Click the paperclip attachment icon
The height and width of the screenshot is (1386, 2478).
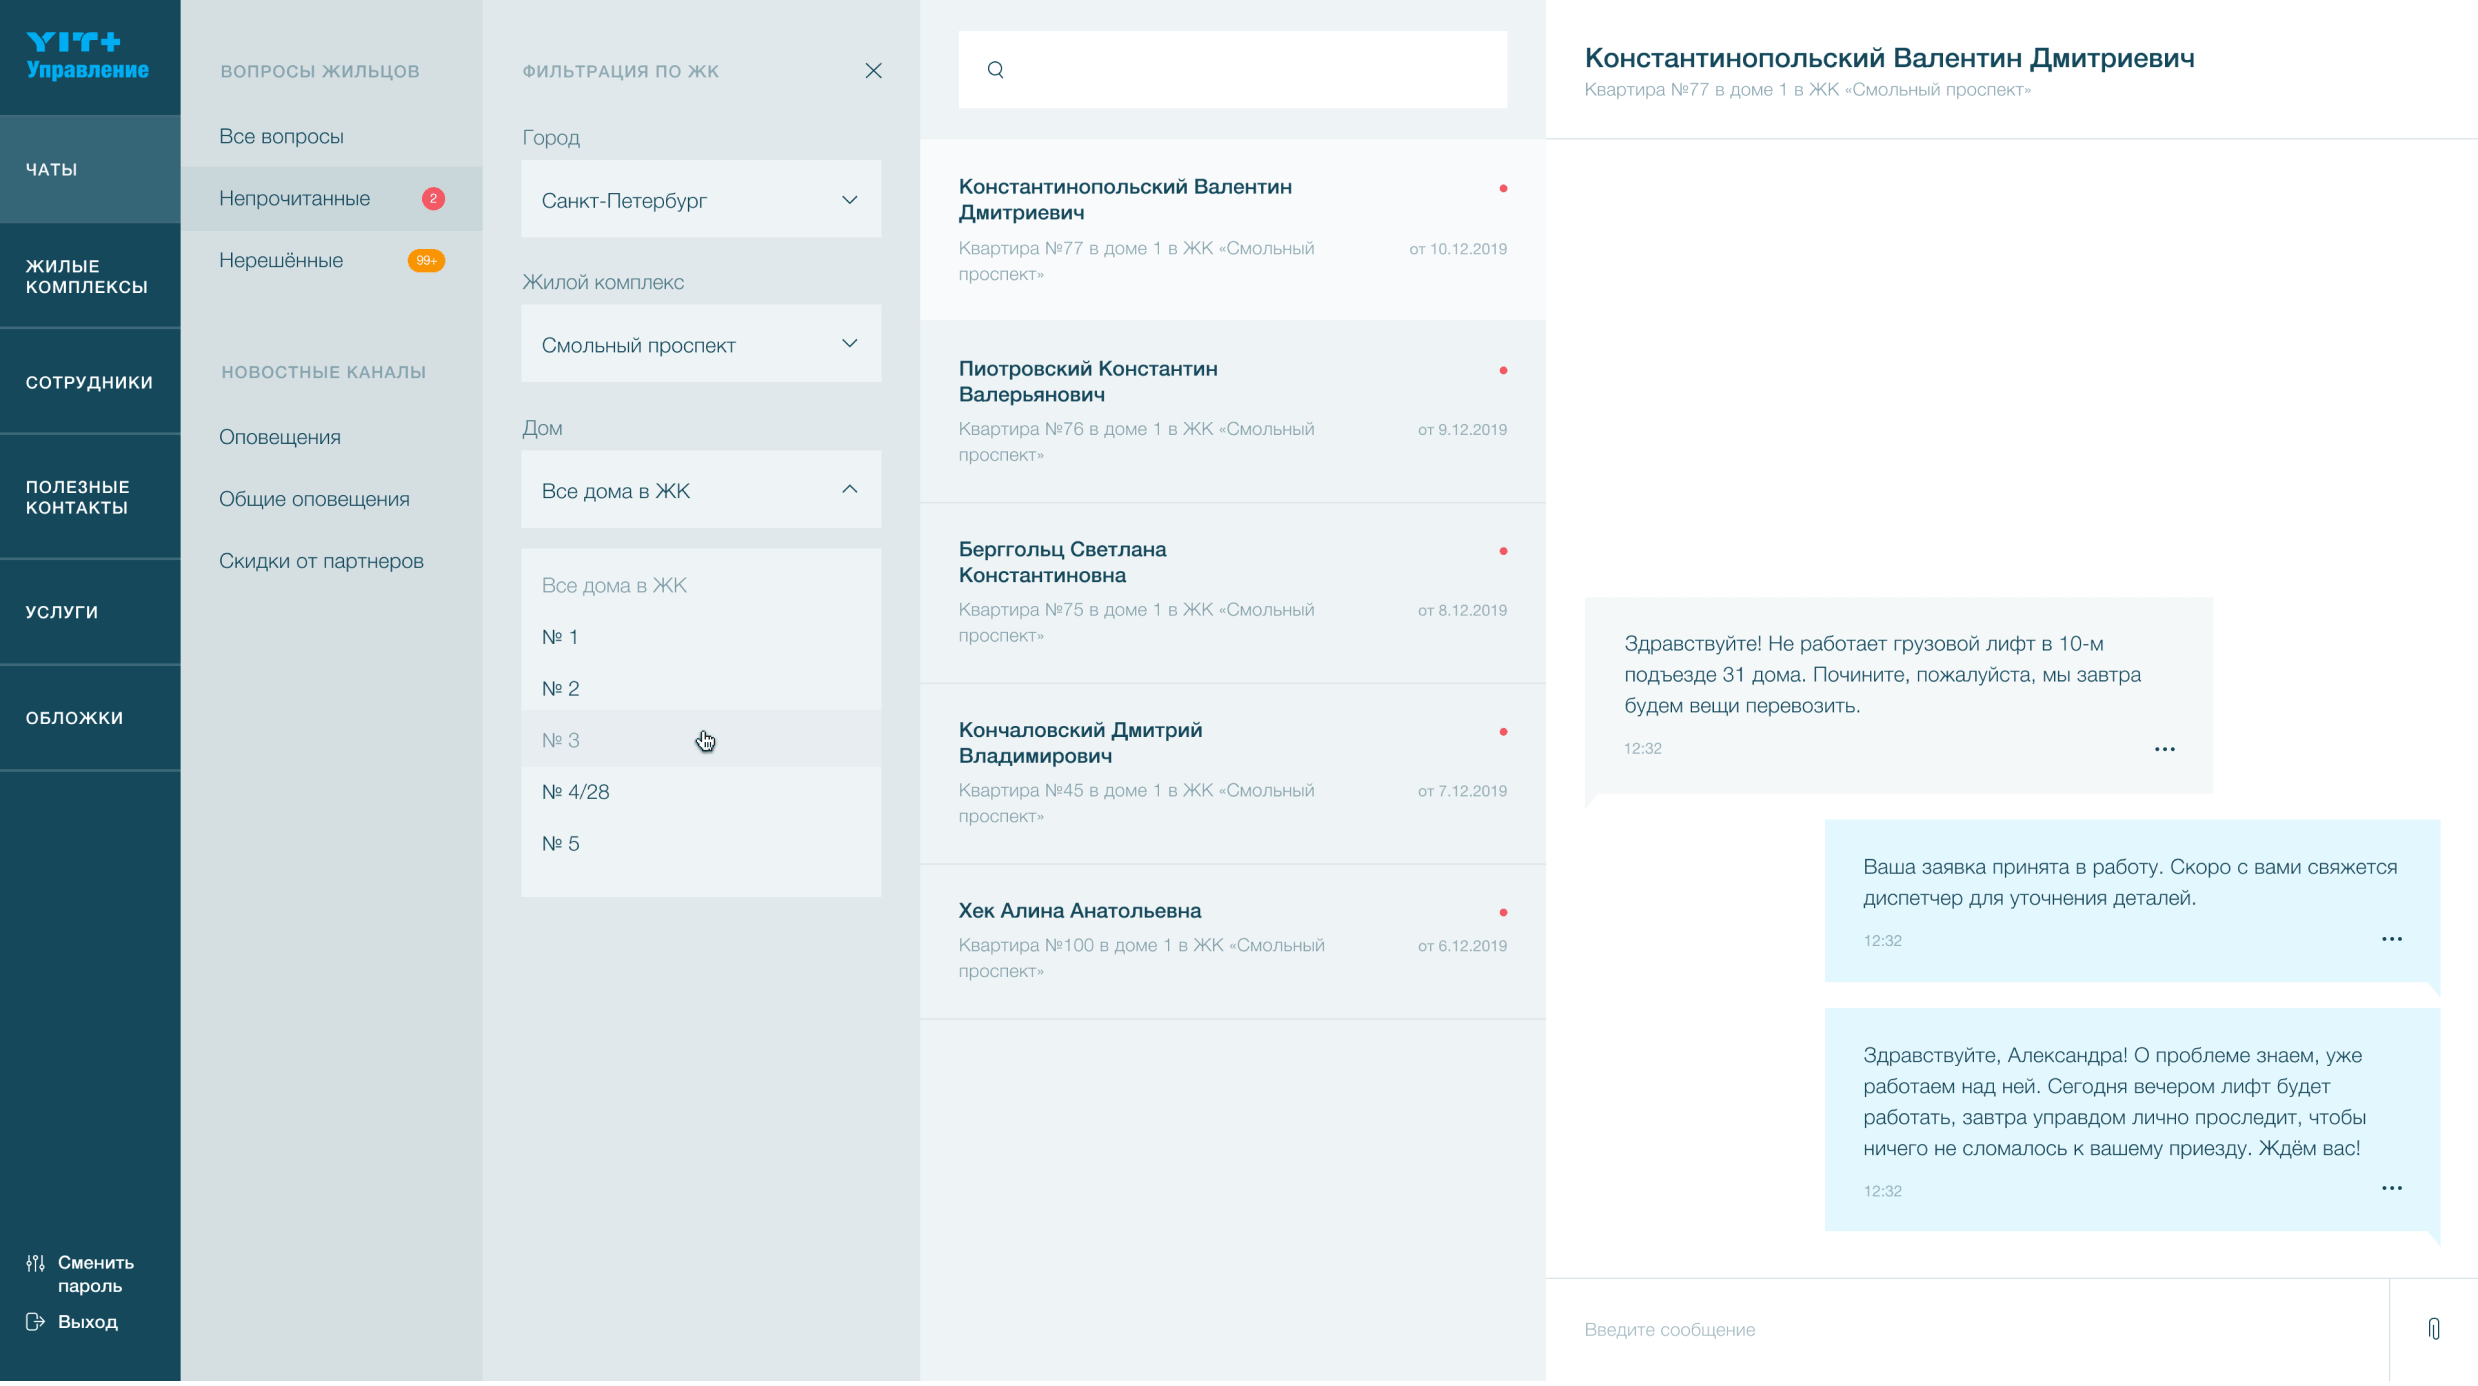coord(2433,1328)
